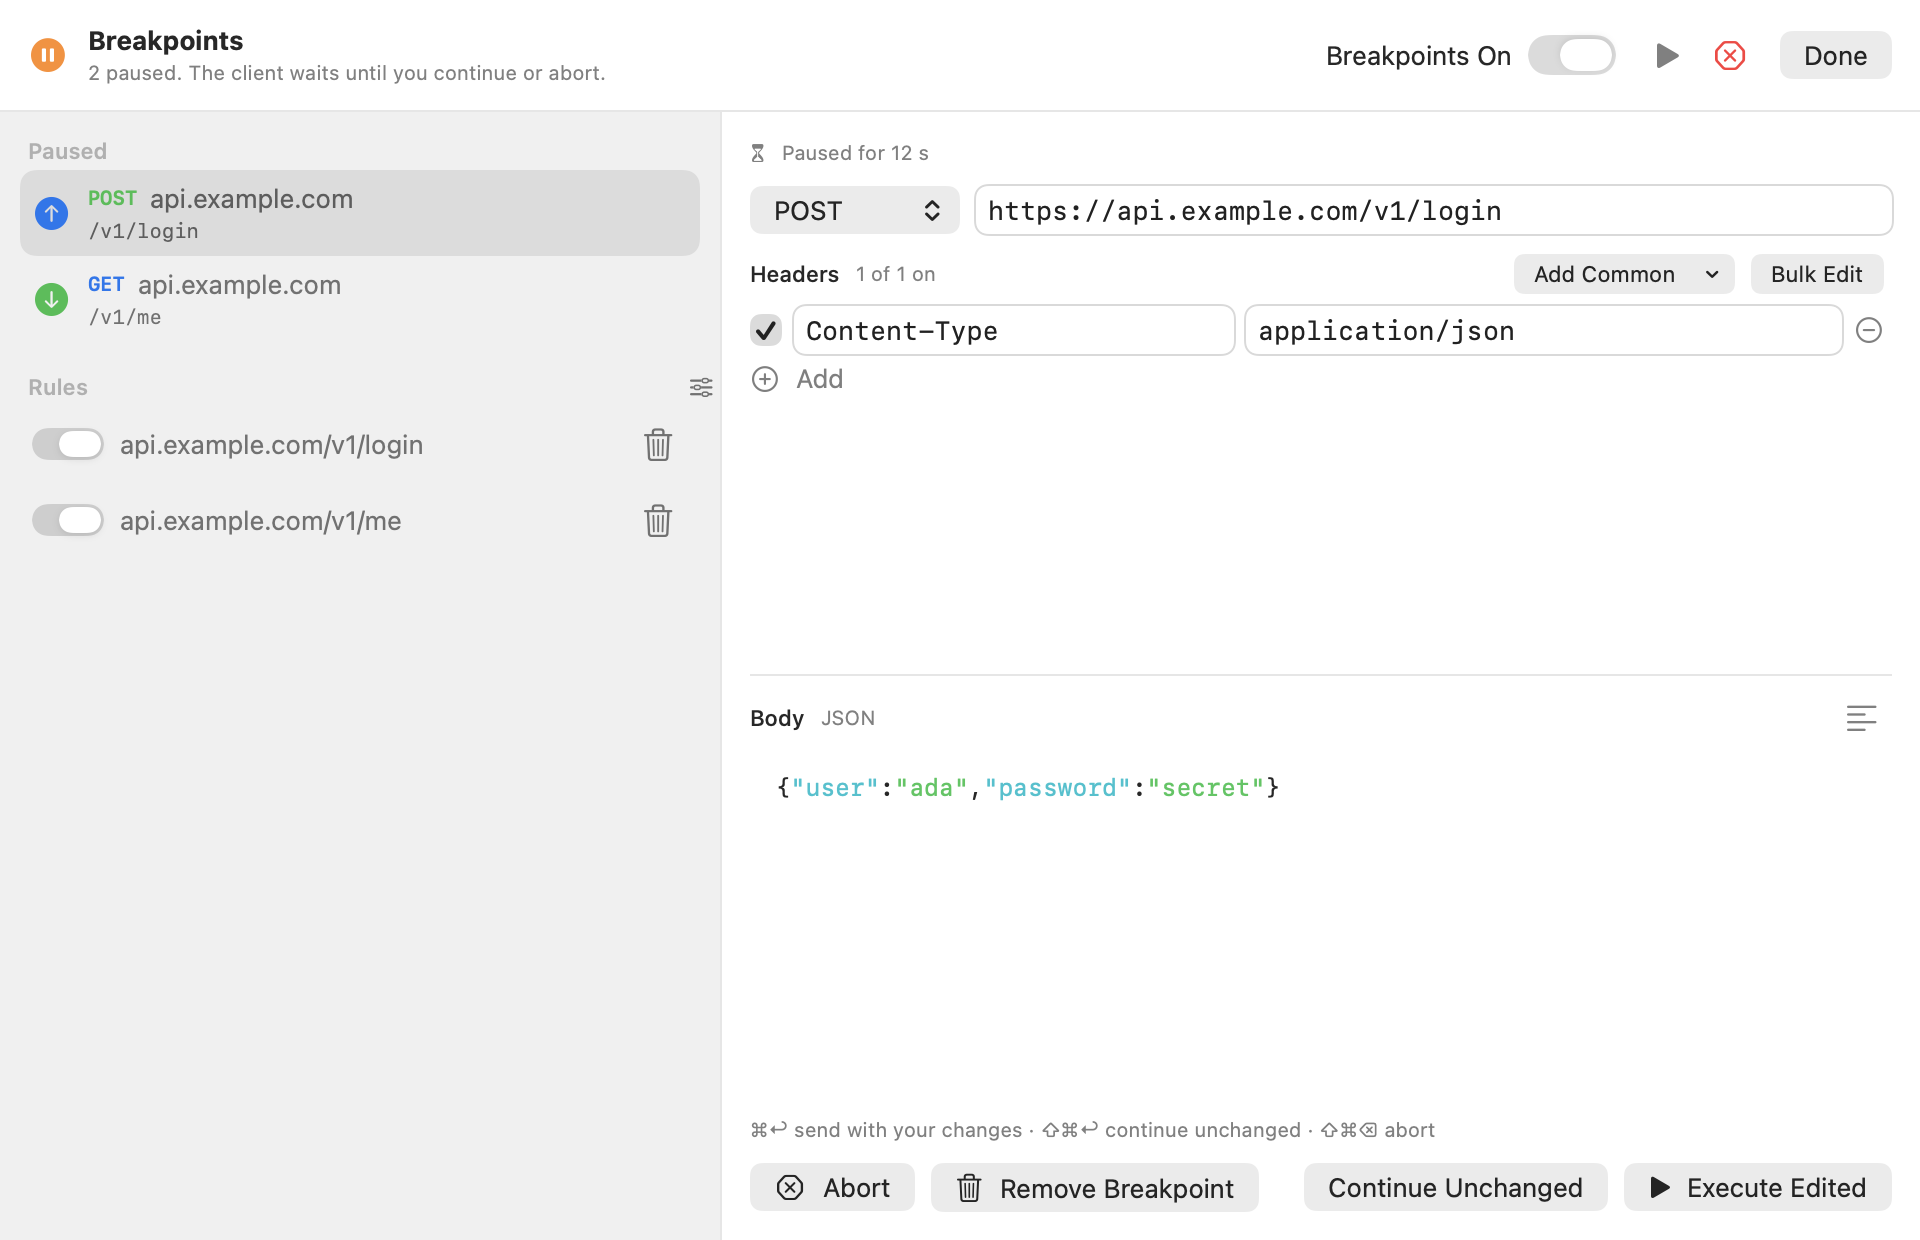The height and width of the screenshot is (1240, 1920).
Task: Toggle the api.example.com/v1/login rule switch
Action: 68,444
